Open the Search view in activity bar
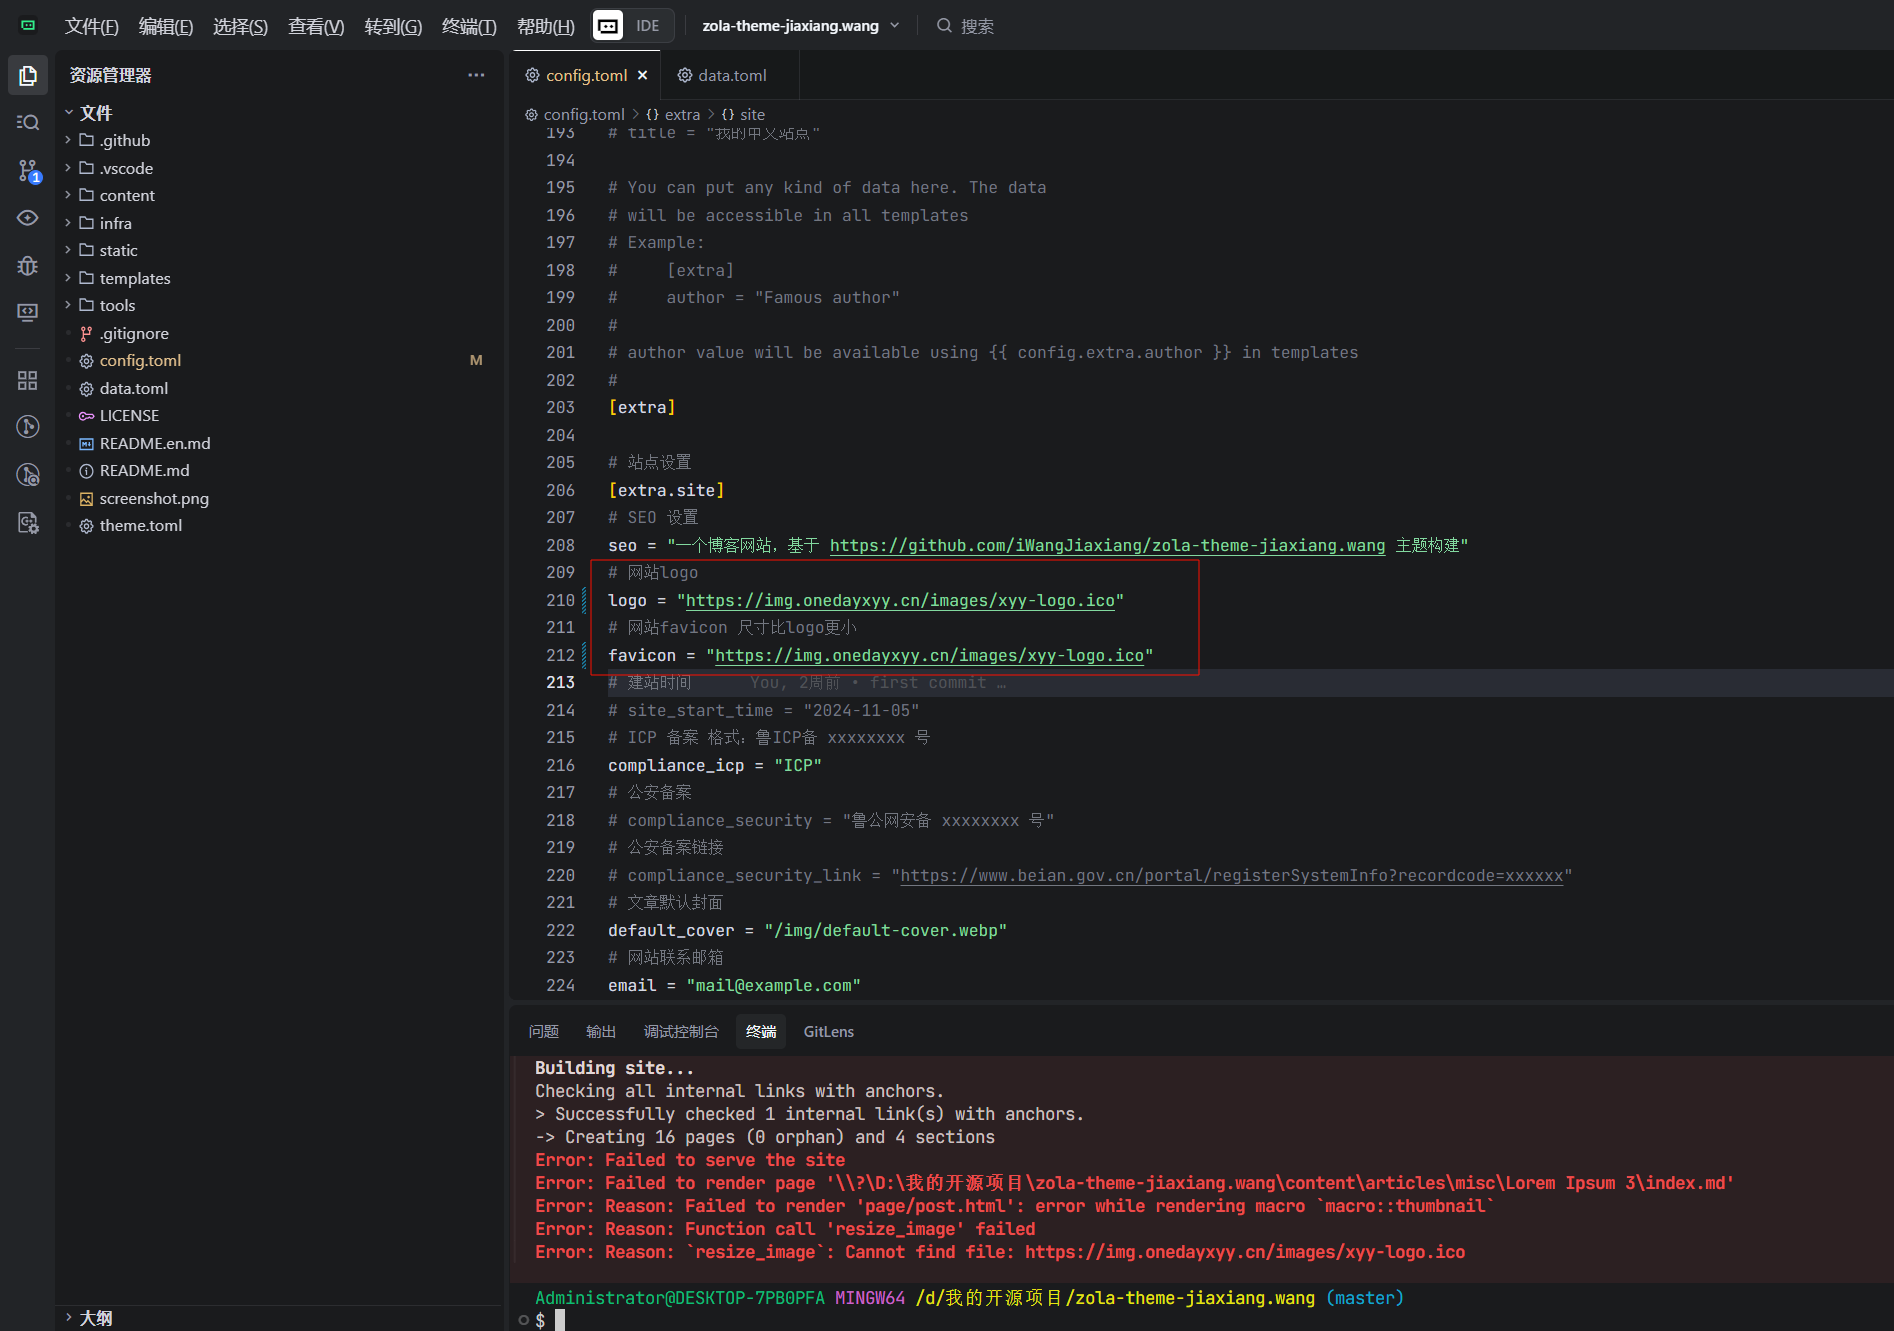 point(28,122)
